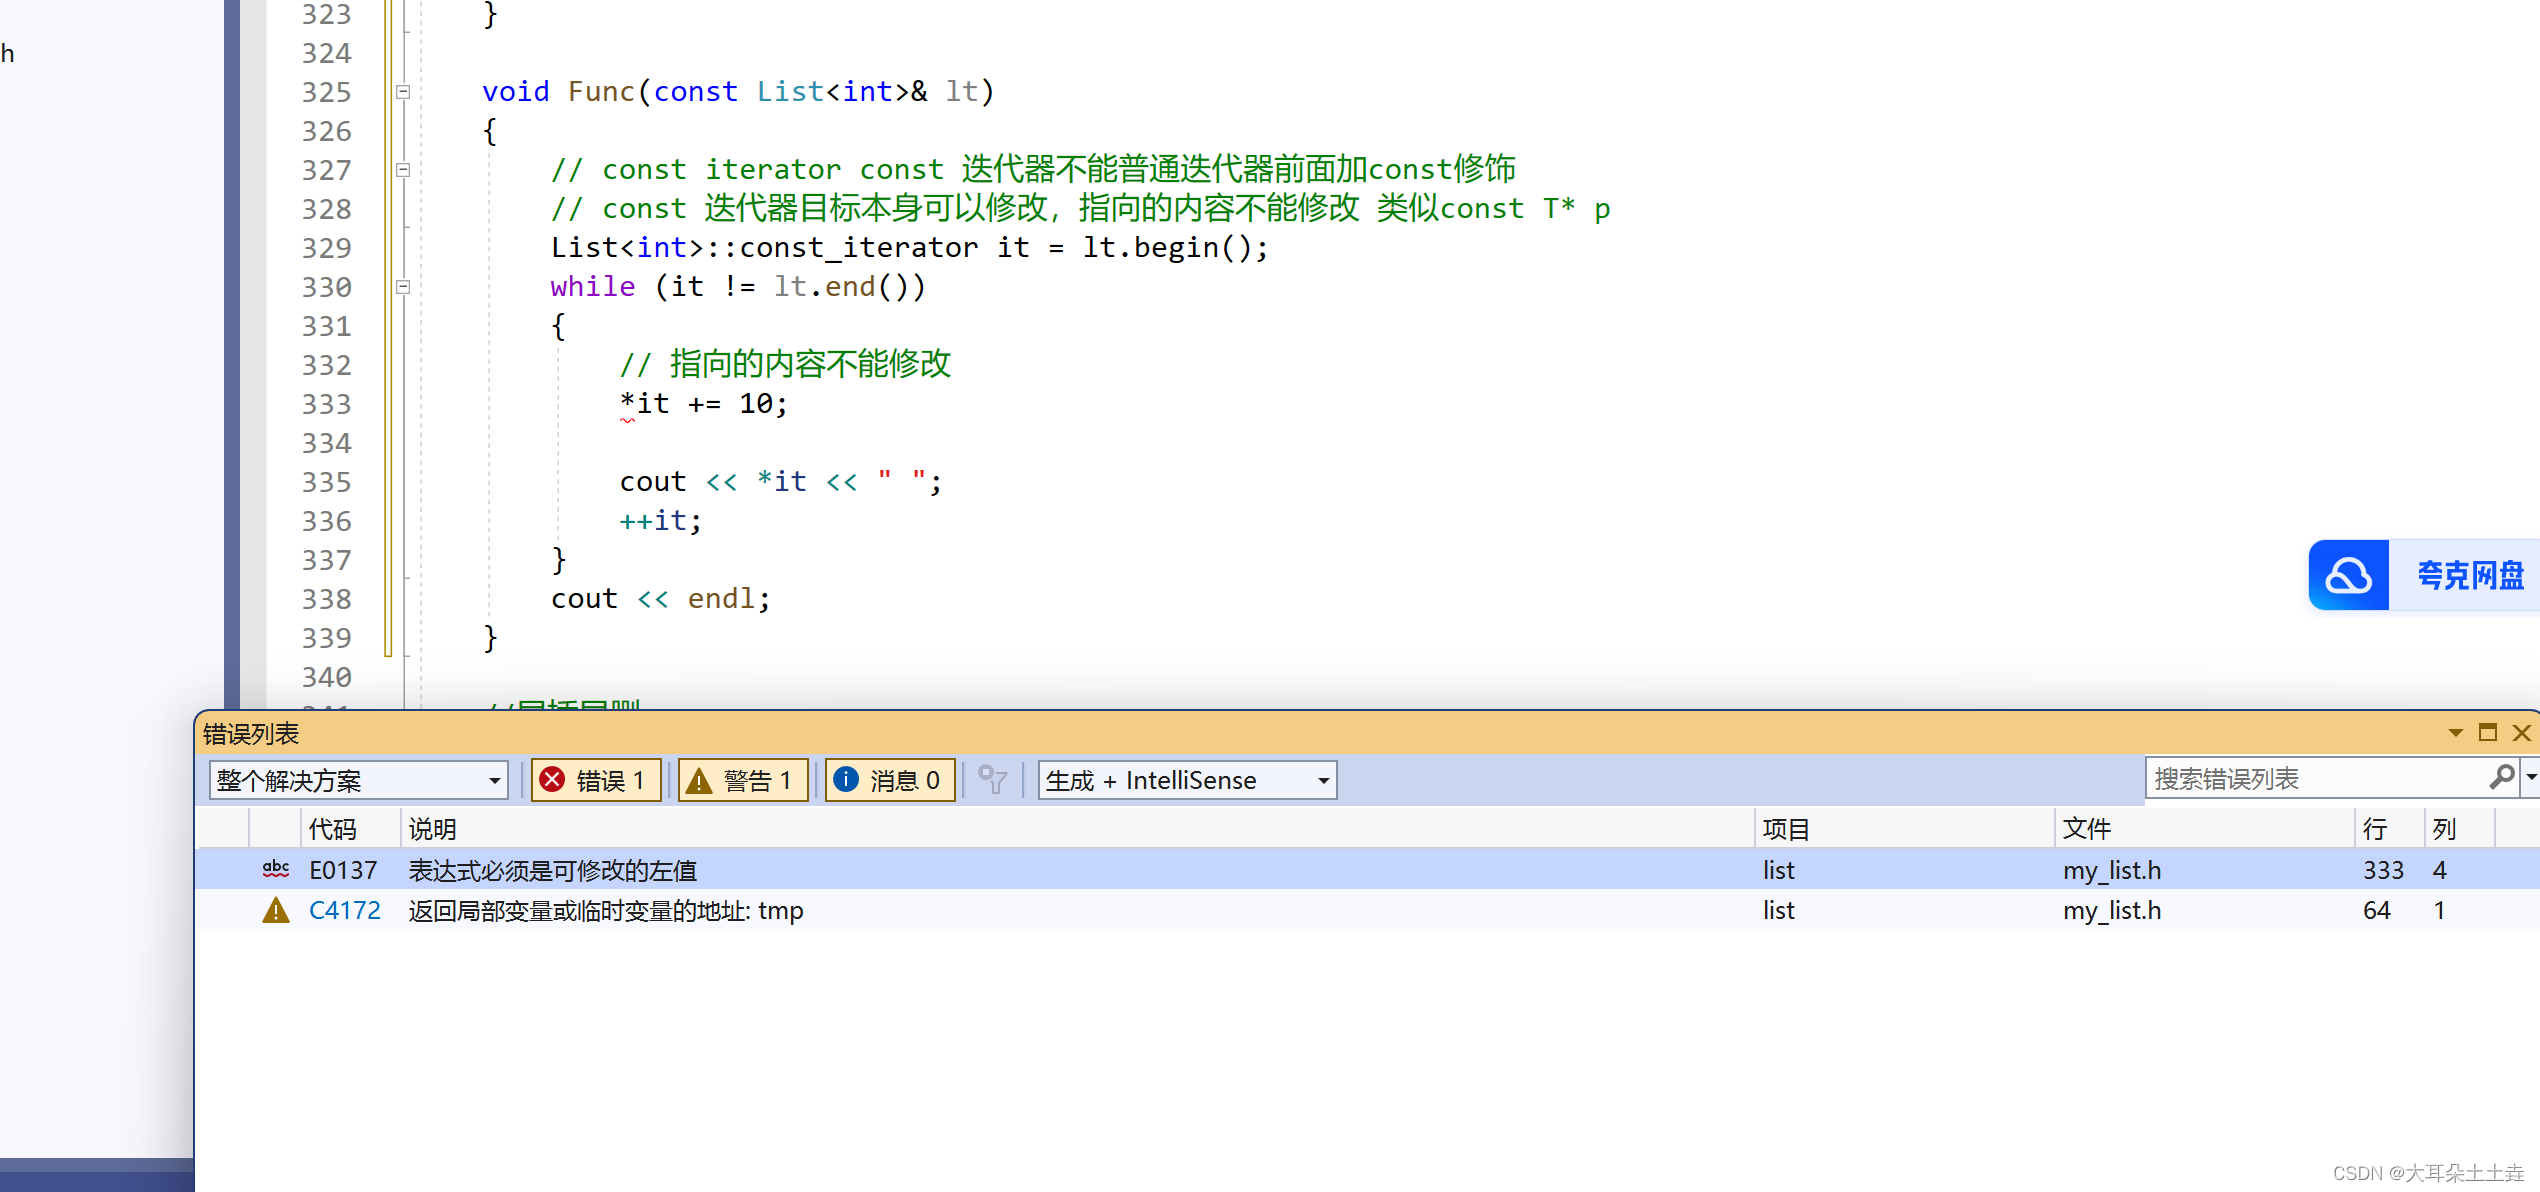Viewport: 2540px width, 1192px height.
Task: Close the 错误列表 panel
Action: [x=2522, y=733]
